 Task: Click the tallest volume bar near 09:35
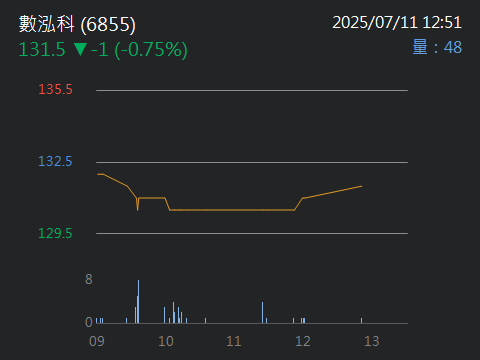(138, 302)
